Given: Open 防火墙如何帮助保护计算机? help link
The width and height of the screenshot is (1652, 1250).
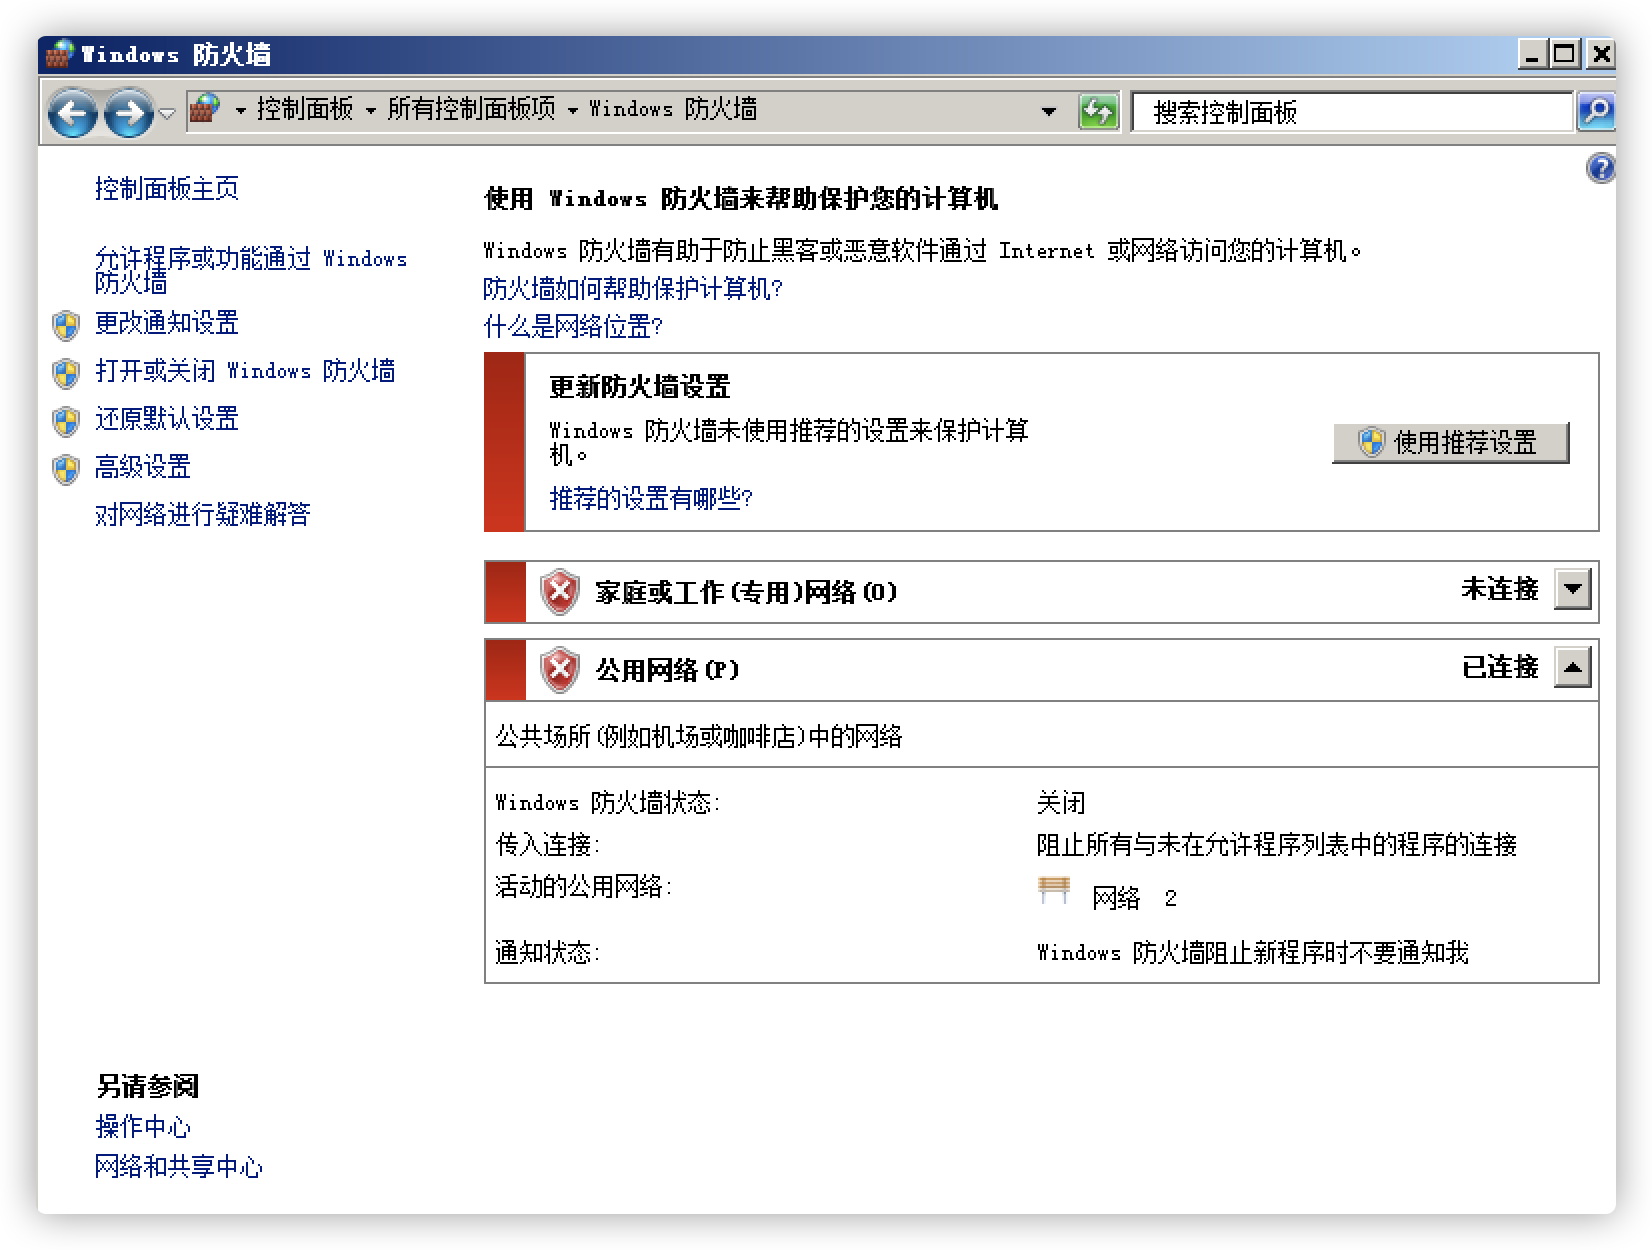Looking at the screenshot, I should coord(633,289).
